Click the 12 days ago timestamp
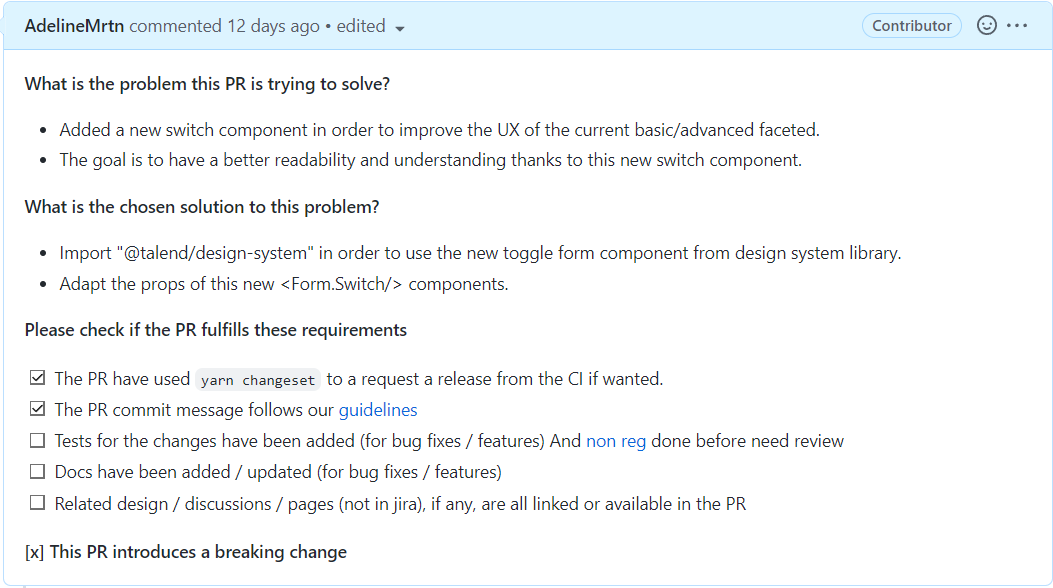Viewport: 1053px width, 588px height. tap(273, 26)
